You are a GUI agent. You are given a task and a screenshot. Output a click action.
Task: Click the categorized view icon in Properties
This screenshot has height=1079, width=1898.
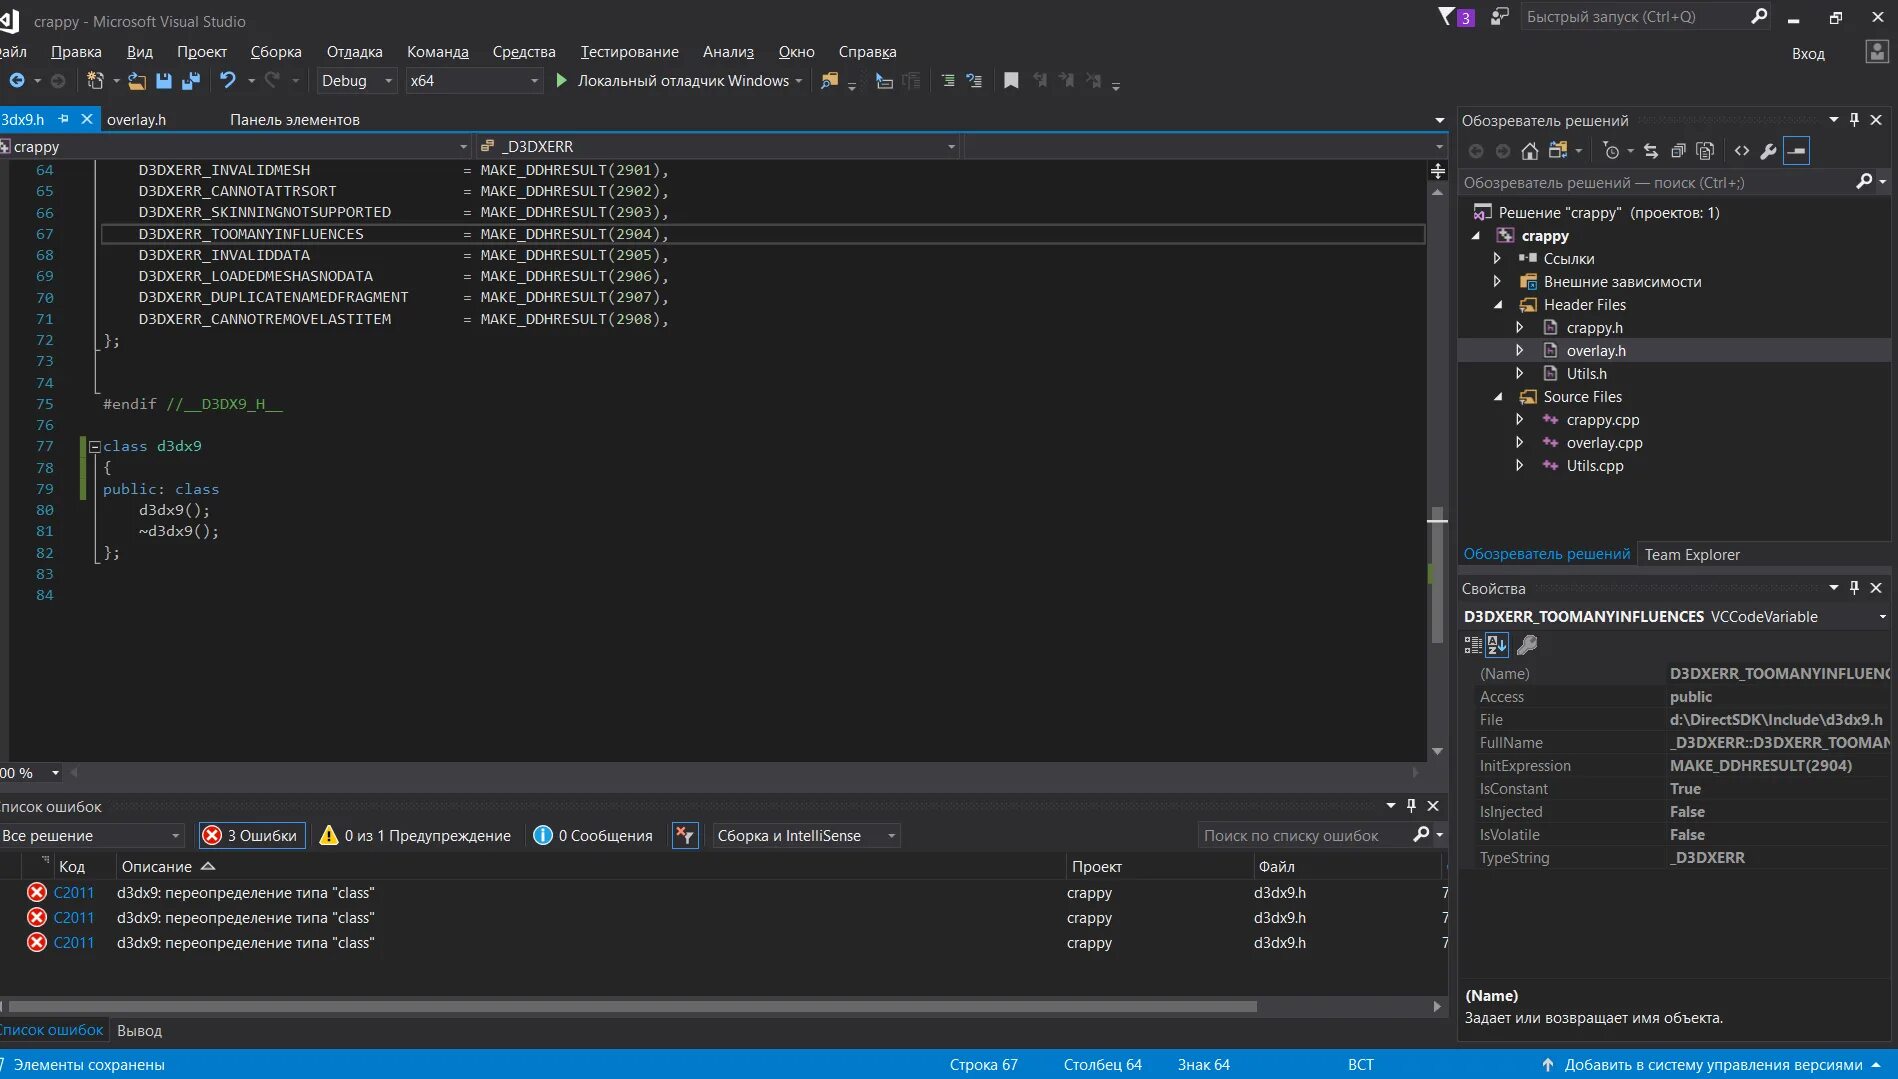coord(1473,645)
